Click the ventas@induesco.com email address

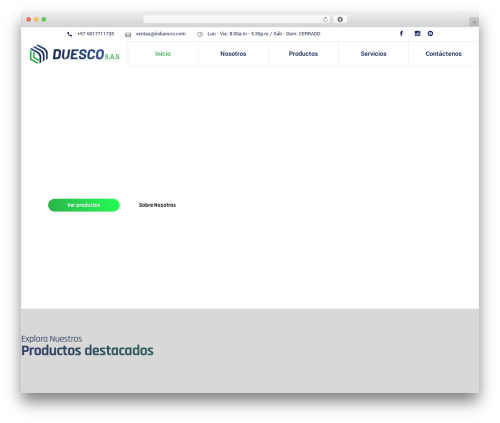(161, 34)
